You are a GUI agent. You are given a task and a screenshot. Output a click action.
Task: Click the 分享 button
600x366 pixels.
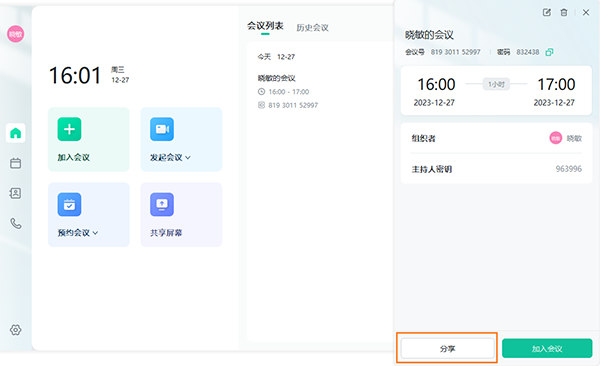447,348
